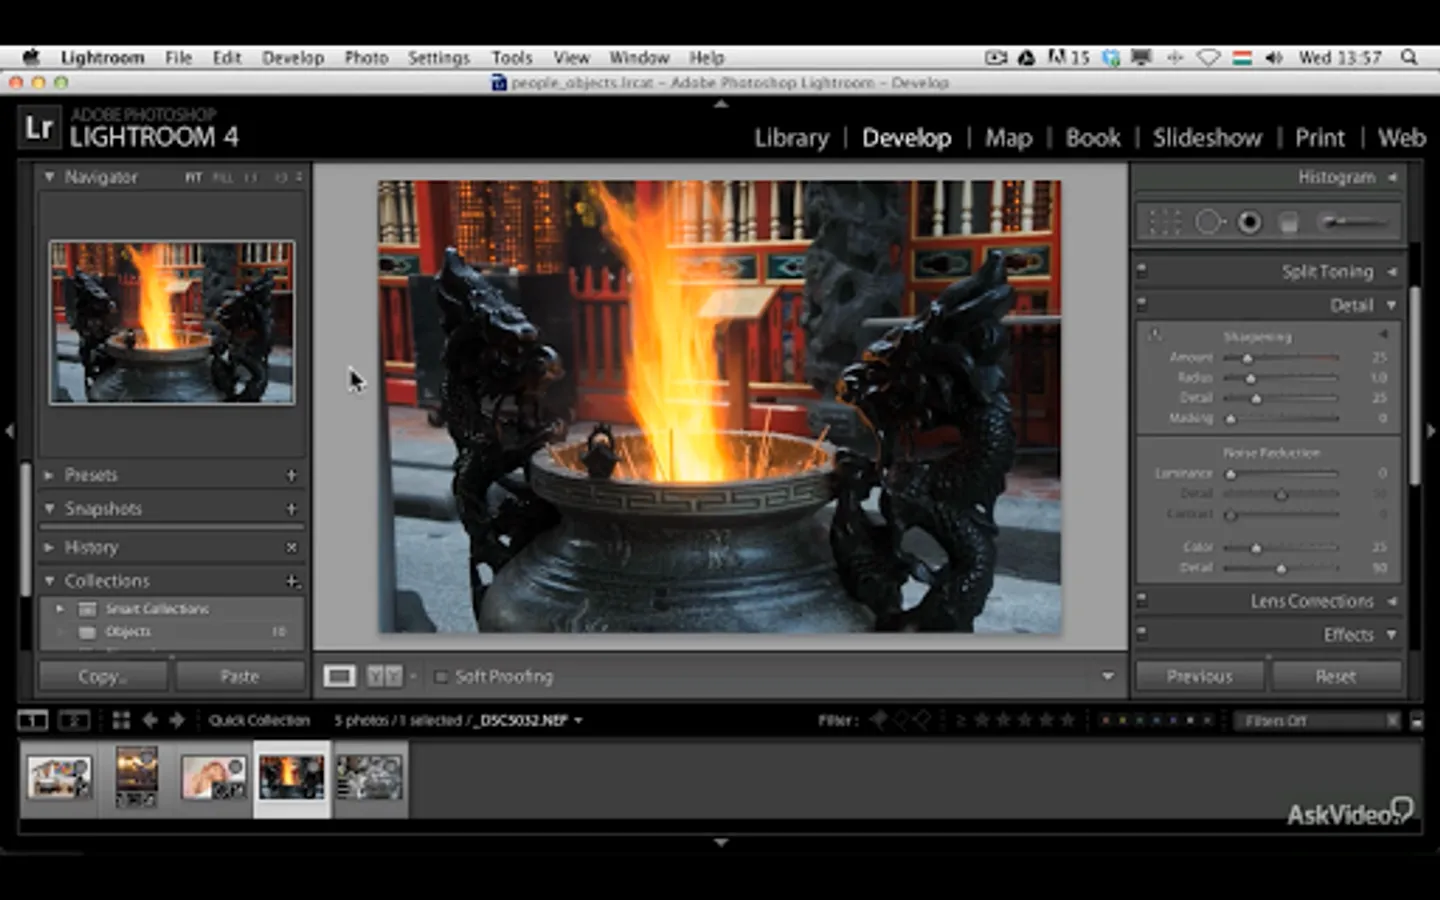Open the Develop menu in the menu bar
This screenshot has width=1440, height=900.
[292, 58]
